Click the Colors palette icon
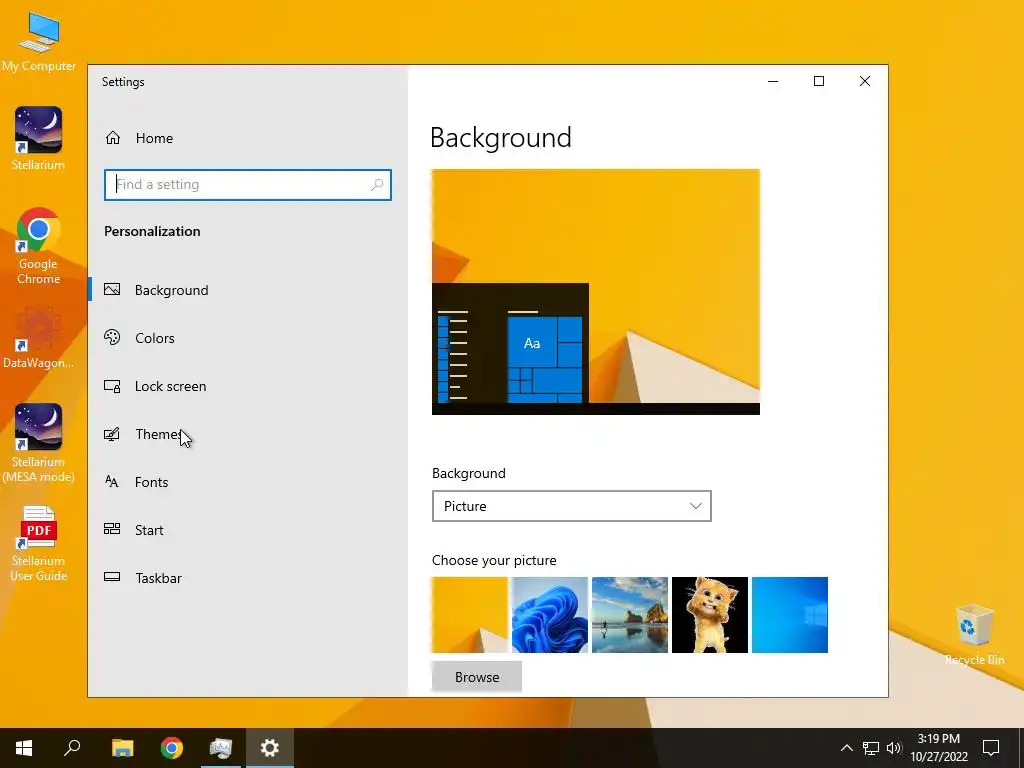Image resolution: width=1024 pixels, height=768 pixels. (112, 338)
